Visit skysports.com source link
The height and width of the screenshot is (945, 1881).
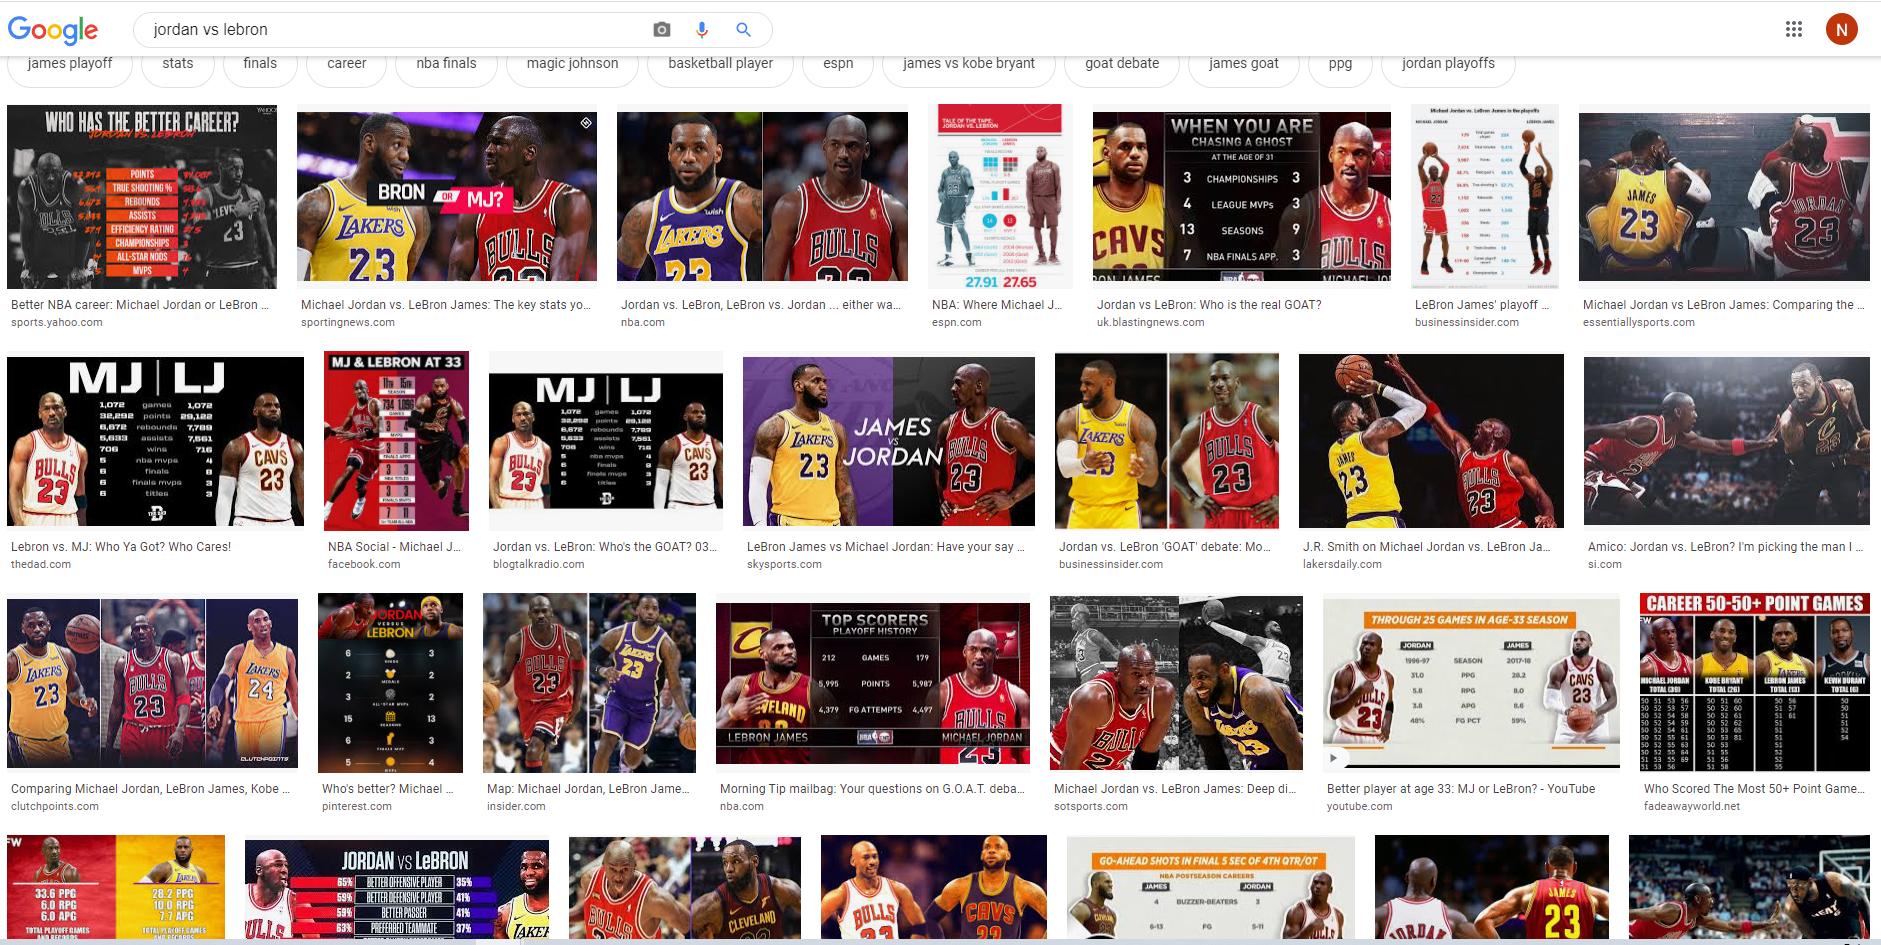[x=784, y=564]
